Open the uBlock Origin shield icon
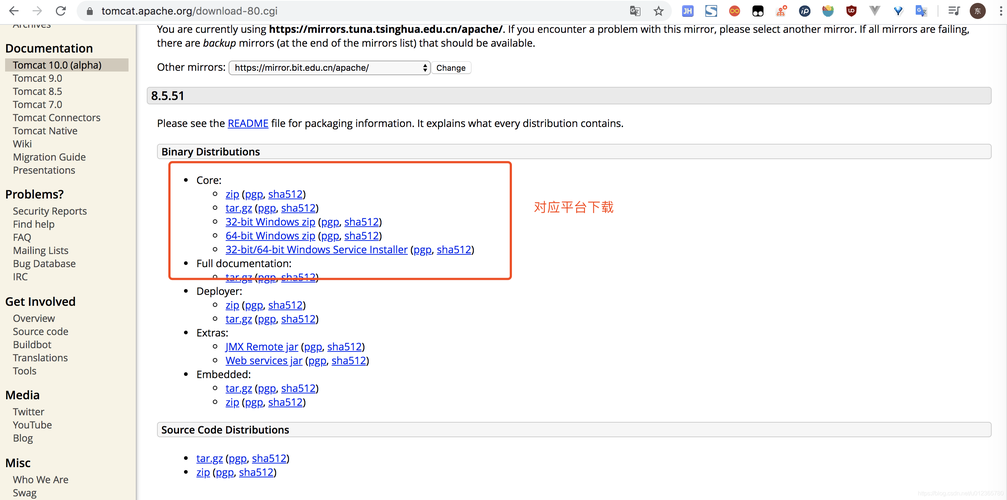The image size is (1007, 500). point(851,11)
